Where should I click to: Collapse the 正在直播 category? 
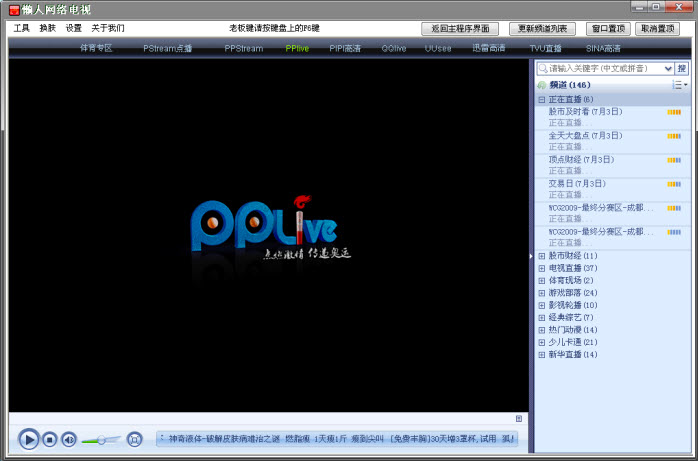click(541, 99)
